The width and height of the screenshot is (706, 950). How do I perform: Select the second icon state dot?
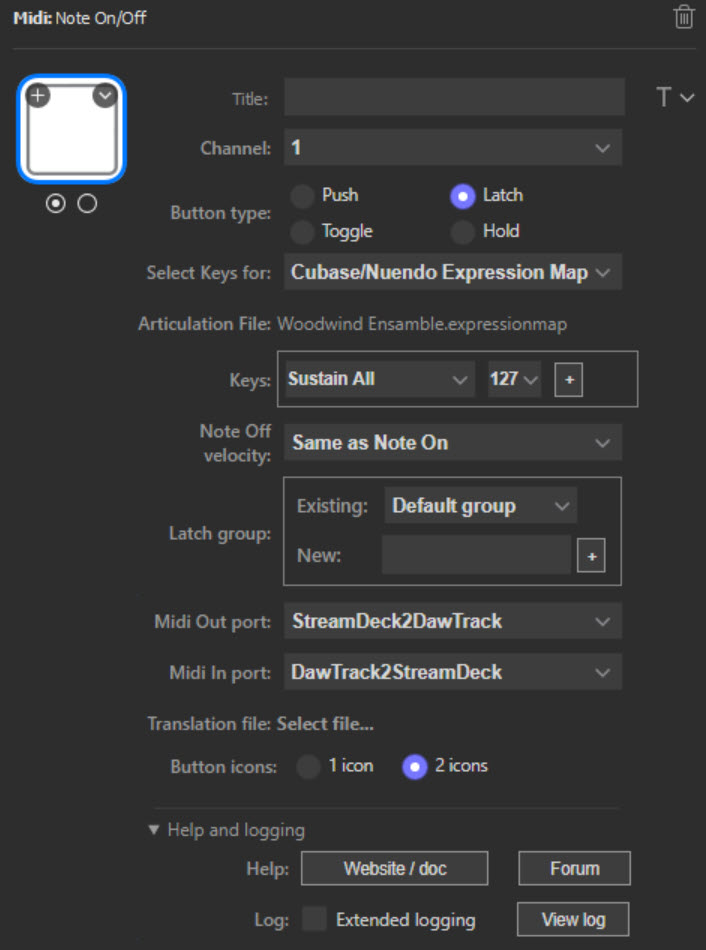(x=87, y=203)
